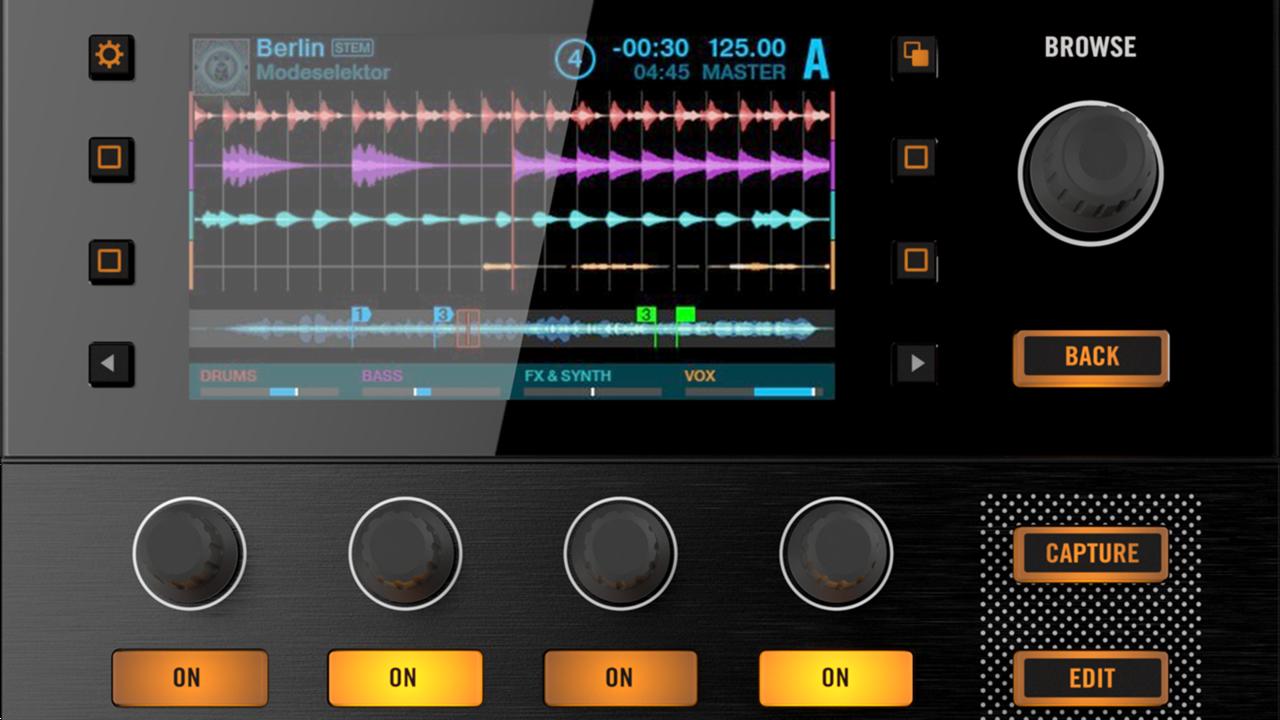This screenshot has width=1280, height=720.
Task: Click the purple bass stem waveform
Action: tap(512, 165)
